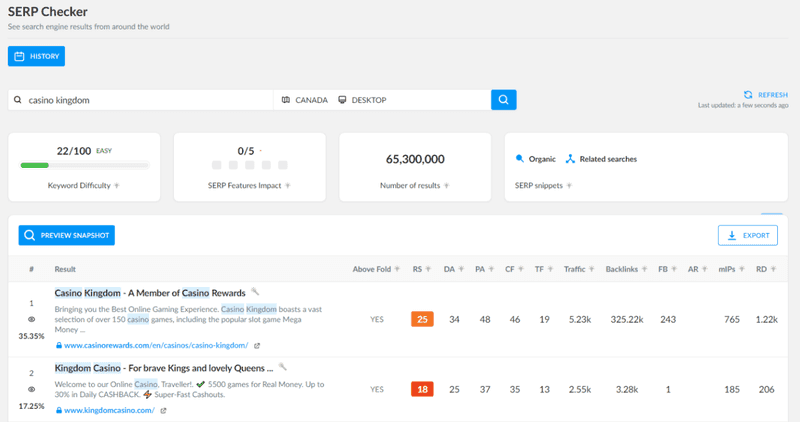Click the refresh arrows icon
800x422 pixels.
748,95
